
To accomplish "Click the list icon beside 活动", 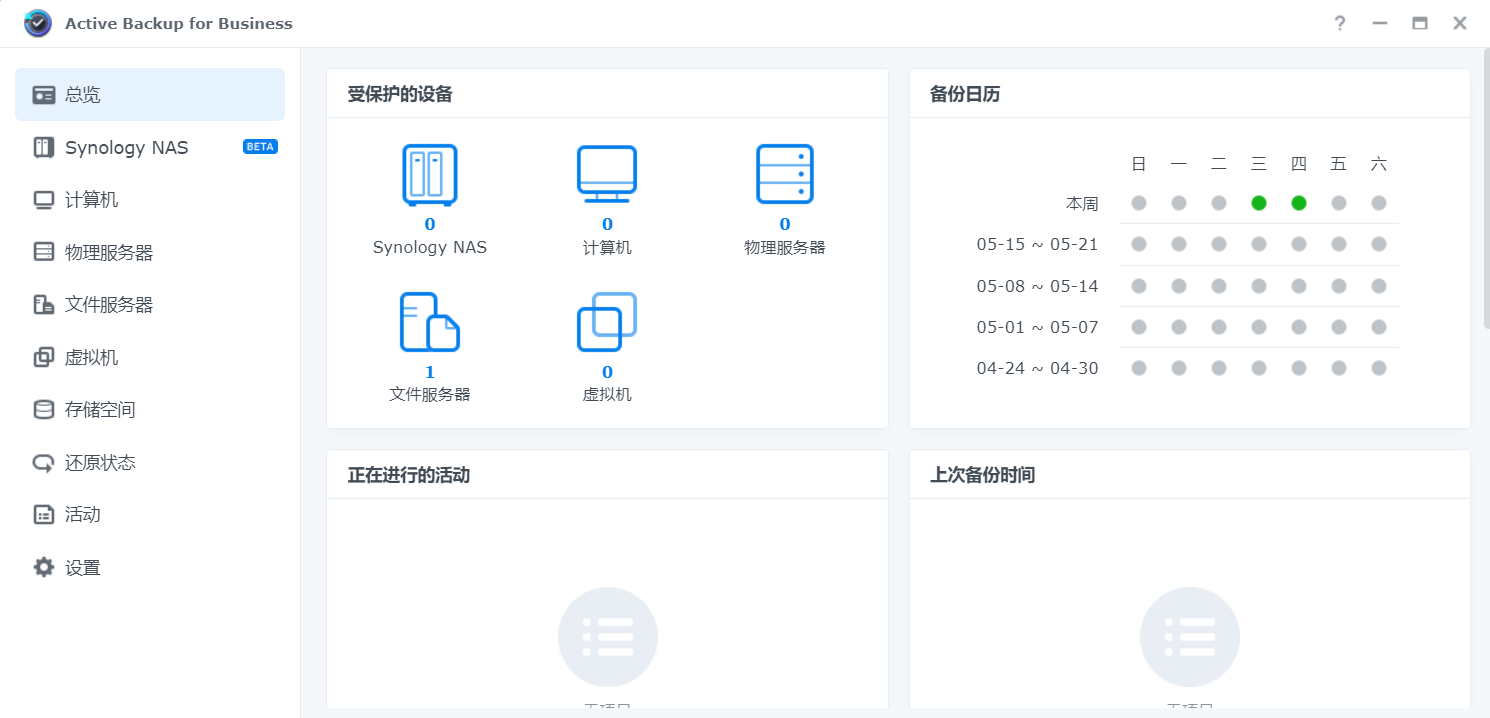I will [x=44, y=515].
